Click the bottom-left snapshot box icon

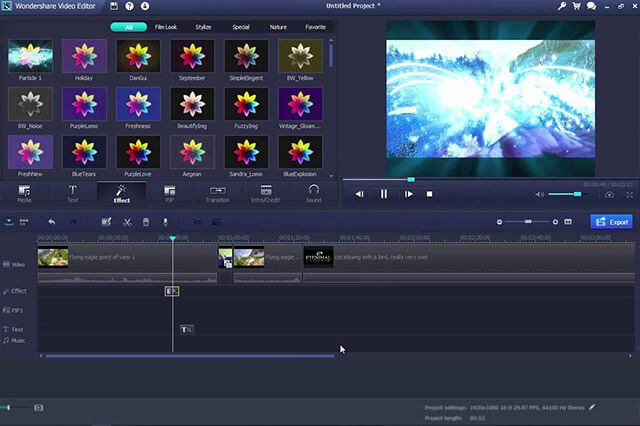pos(38,408)
